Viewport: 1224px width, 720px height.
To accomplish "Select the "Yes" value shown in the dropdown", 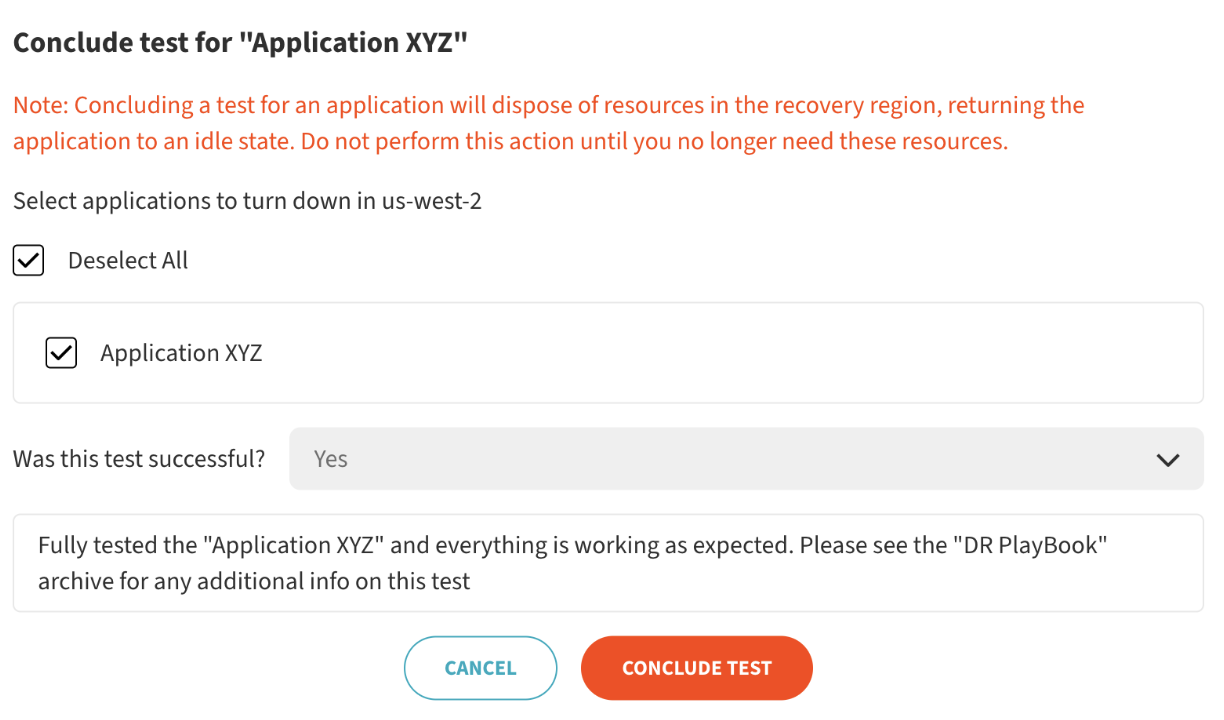I will coord(331,459).
